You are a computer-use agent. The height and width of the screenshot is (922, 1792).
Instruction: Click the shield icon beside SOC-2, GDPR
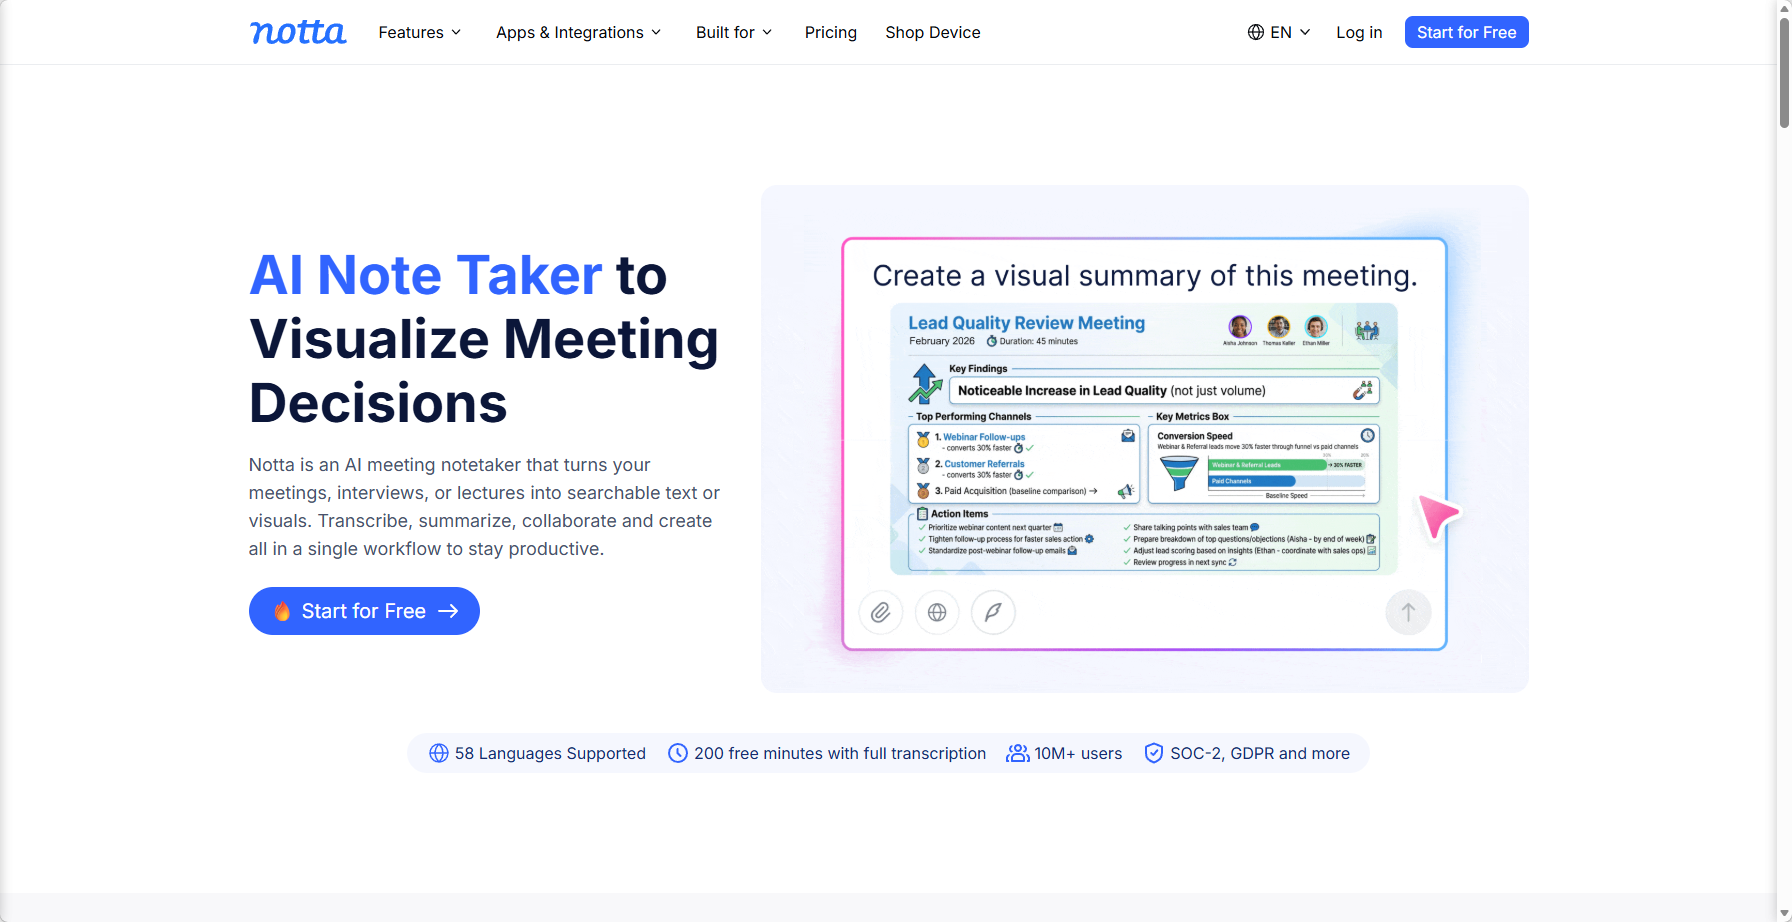coord(1154,753)
